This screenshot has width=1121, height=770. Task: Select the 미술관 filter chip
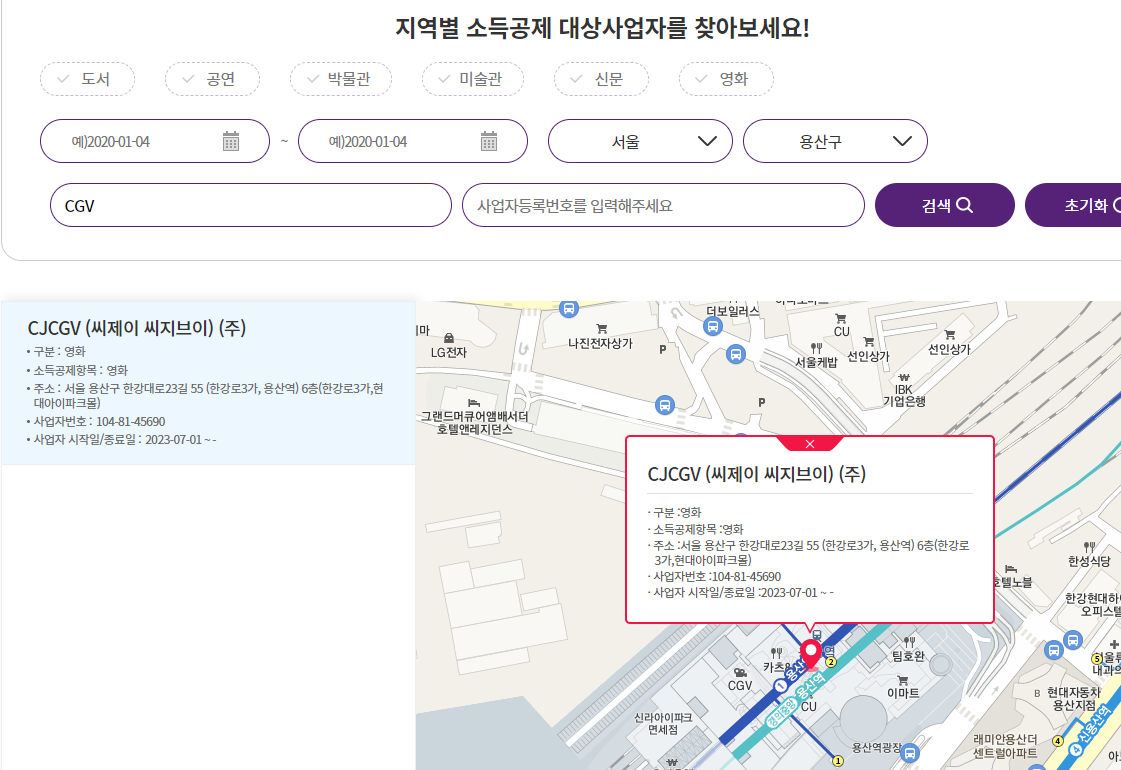[473, 79]
